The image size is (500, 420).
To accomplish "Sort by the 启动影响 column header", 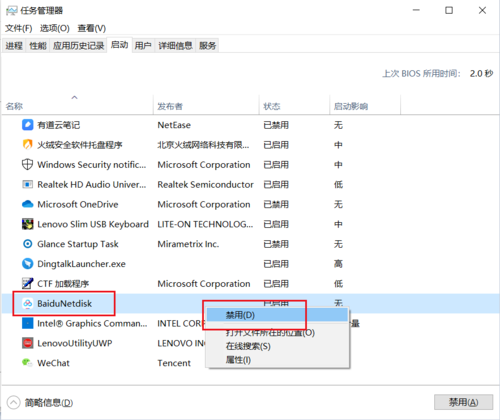I will 365,106.
